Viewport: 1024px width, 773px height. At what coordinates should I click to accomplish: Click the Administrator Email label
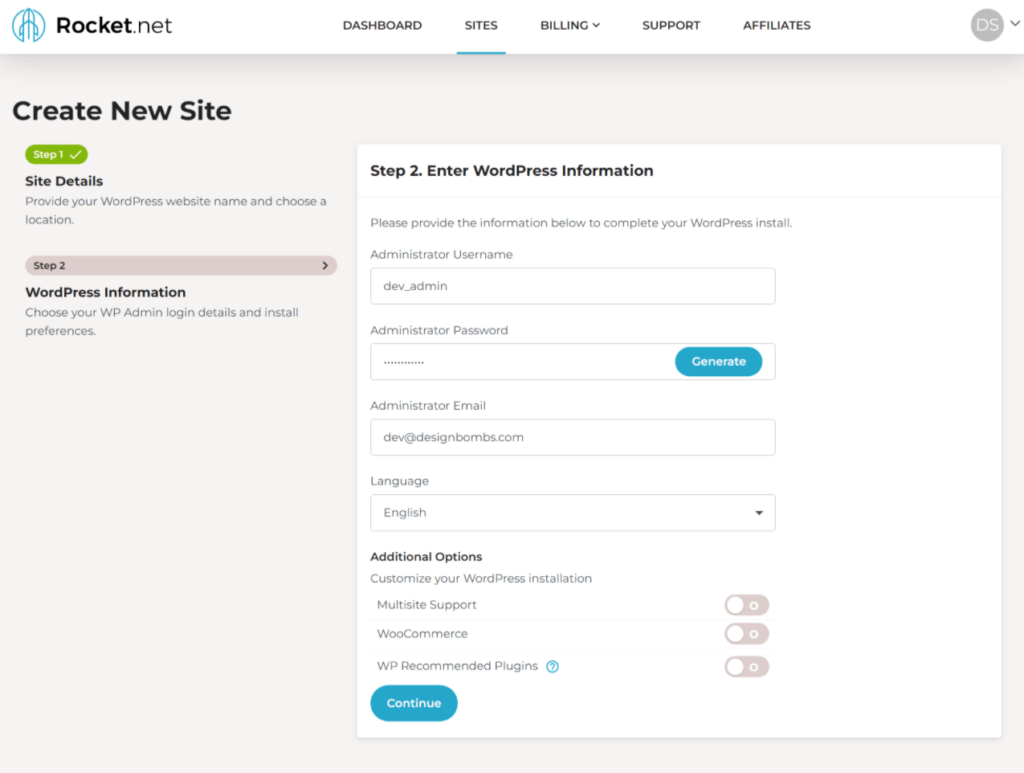(428, 406)
